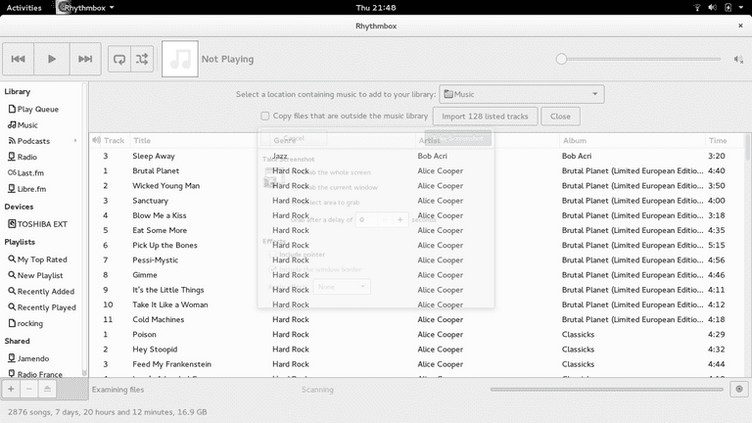752x423 pixels.
Task: Skip to the previous track
Action: (18, 59)
